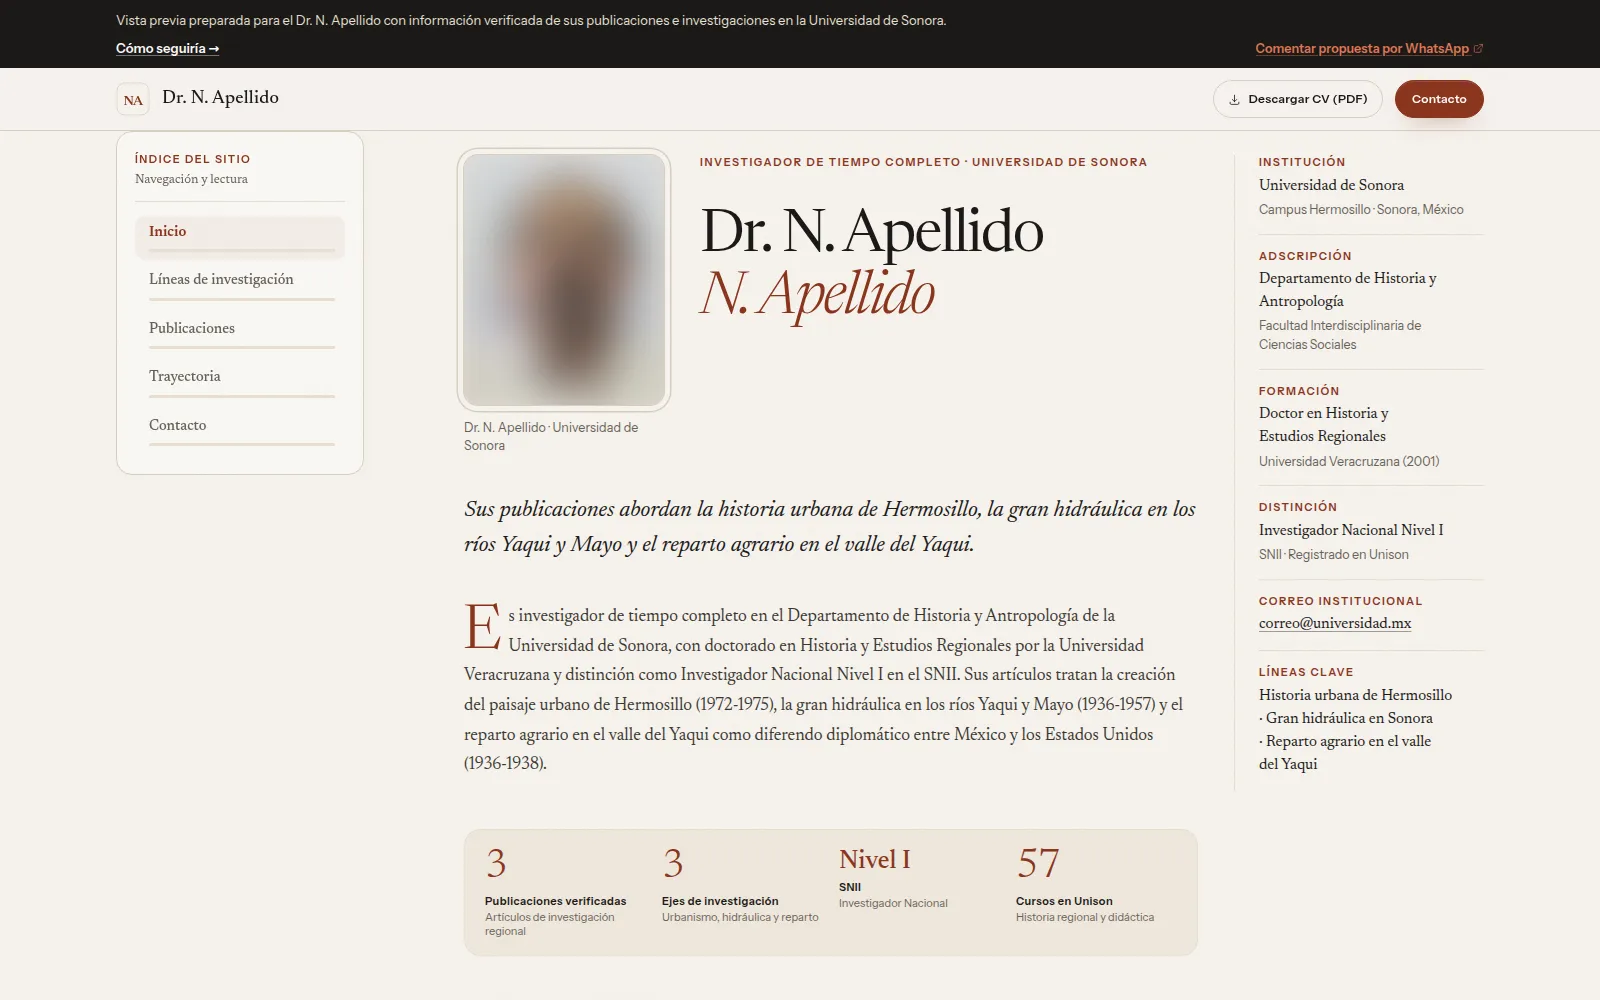Click the Navegación y lectura subtitle
1600x1000 pixels.
point(191,179)
